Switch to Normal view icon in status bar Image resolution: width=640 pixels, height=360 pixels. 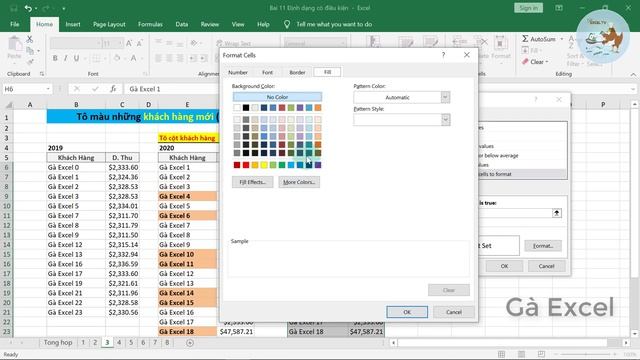[x=501, y=354]
